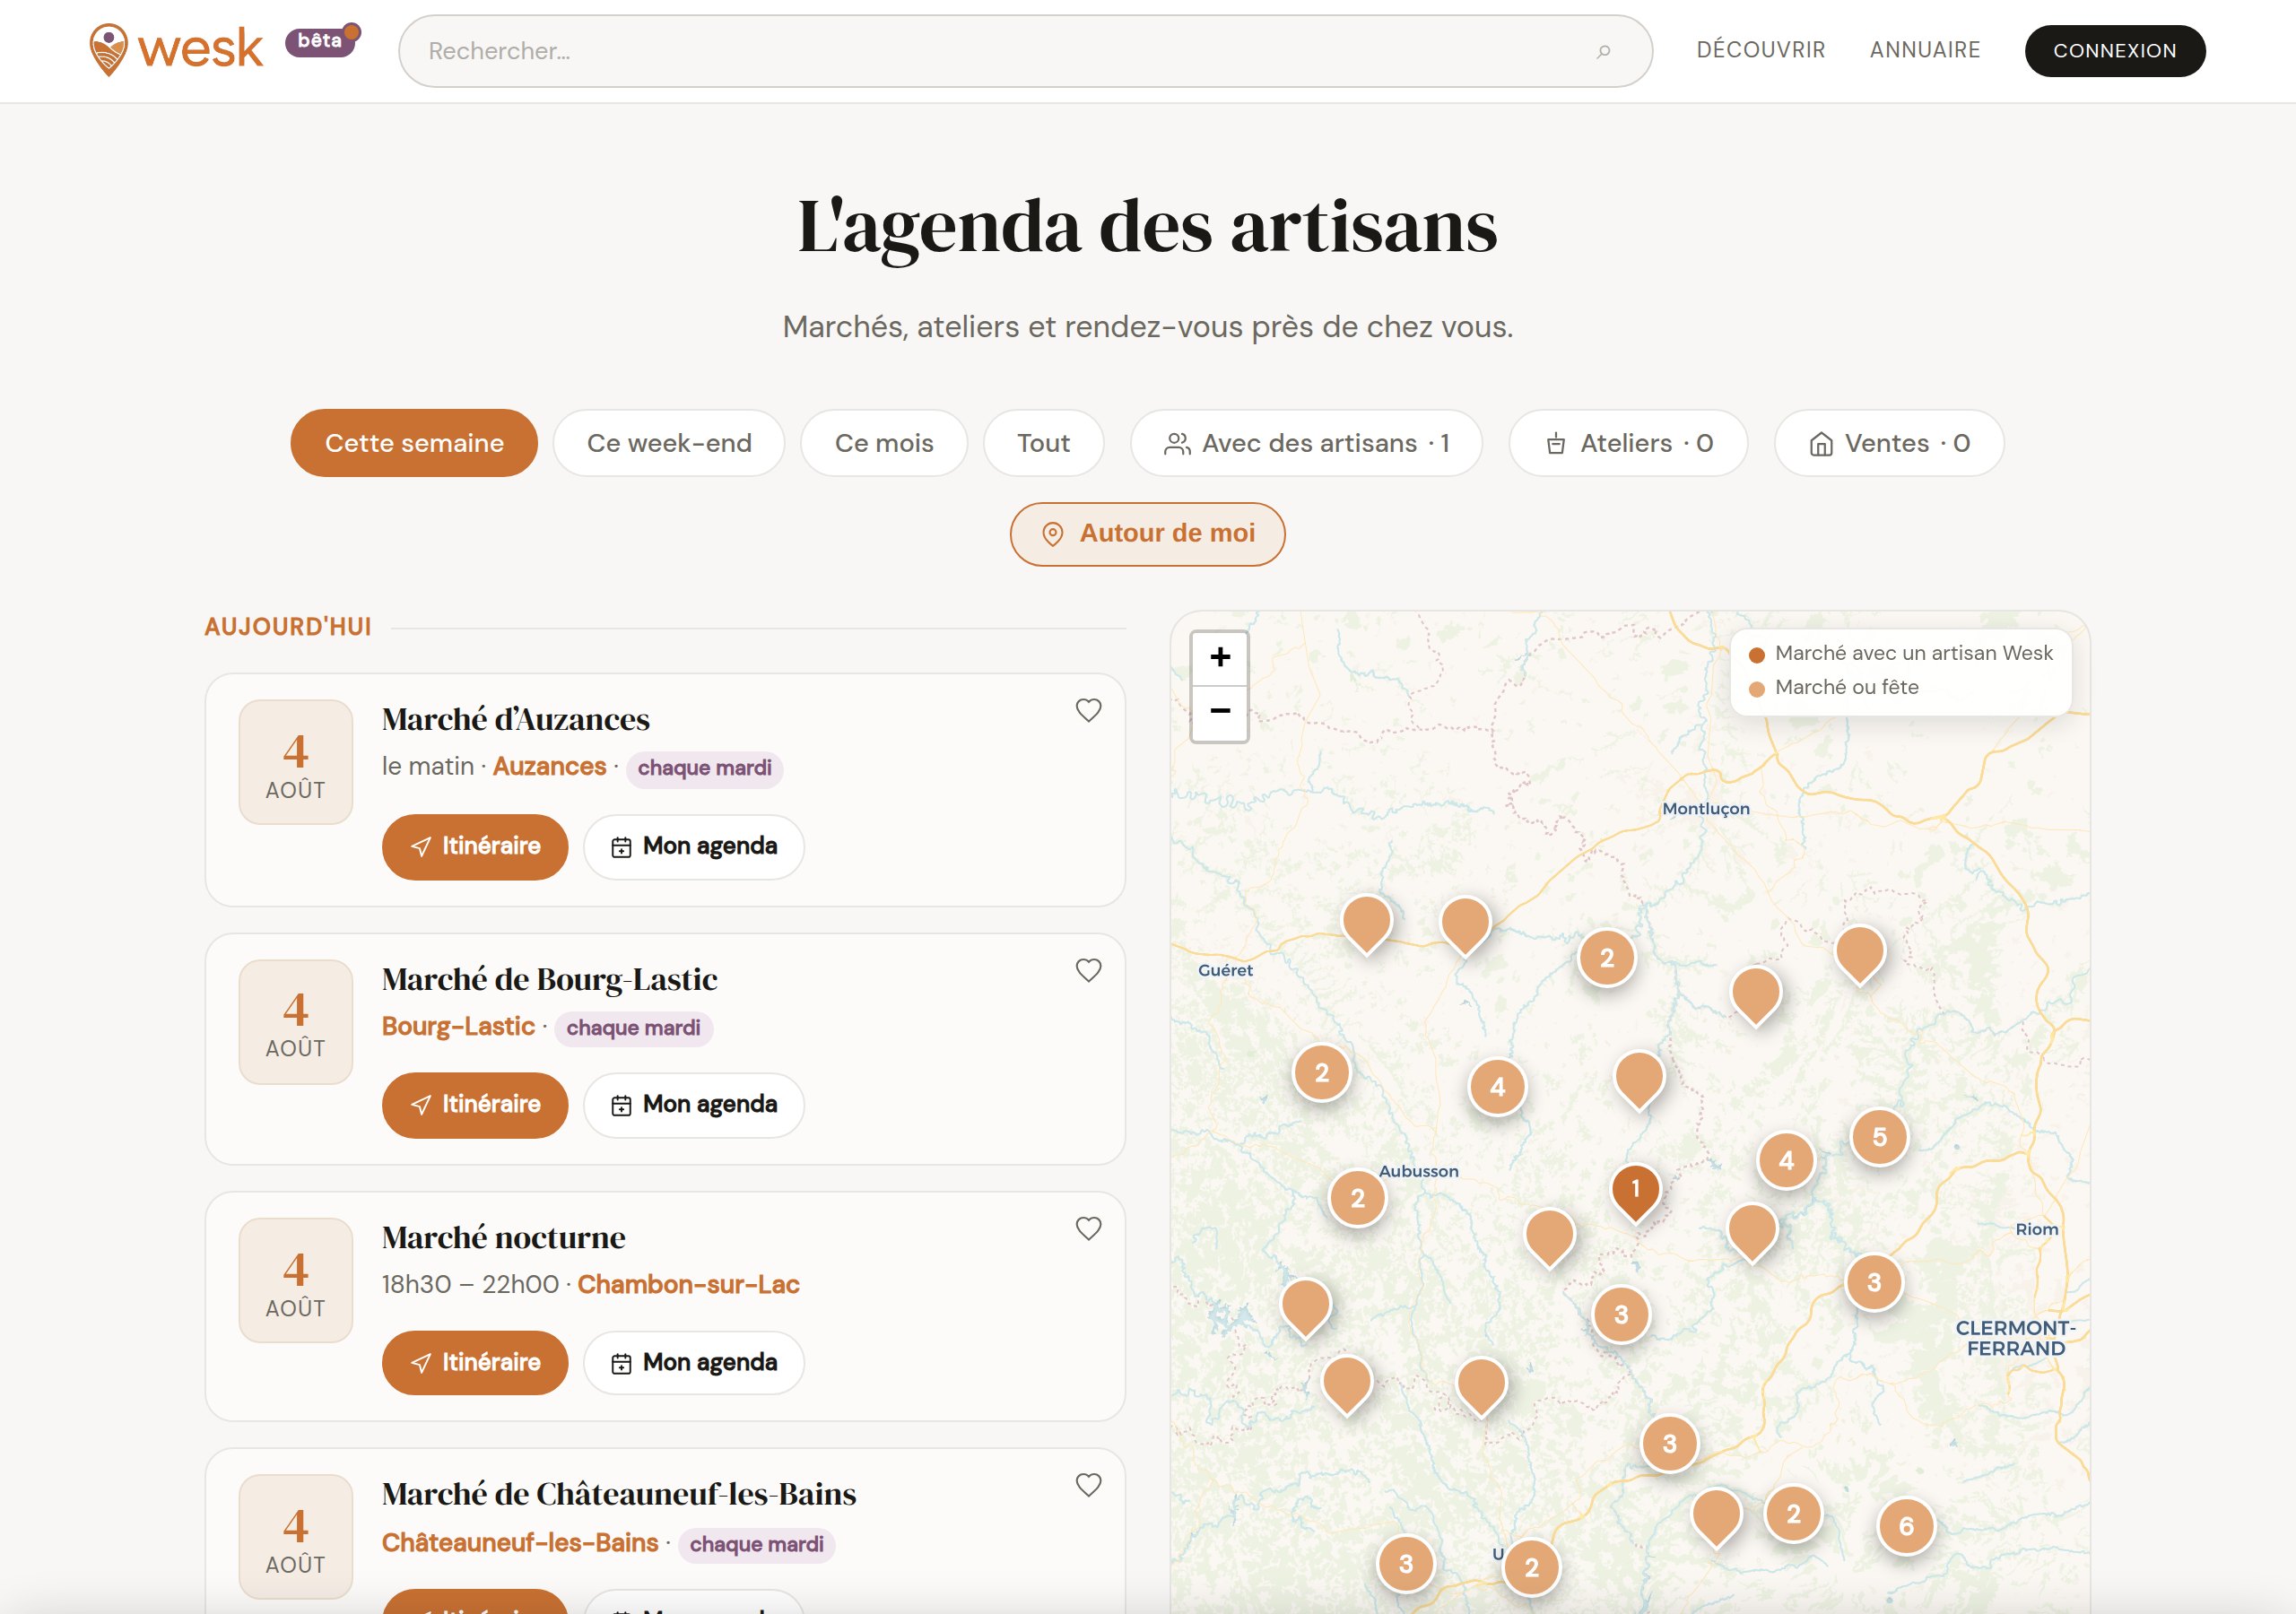Get Itinéraire for Marché nocturne
Image resolution: width=2296 pixels, height=1614 pixels.
point(475,1363)
